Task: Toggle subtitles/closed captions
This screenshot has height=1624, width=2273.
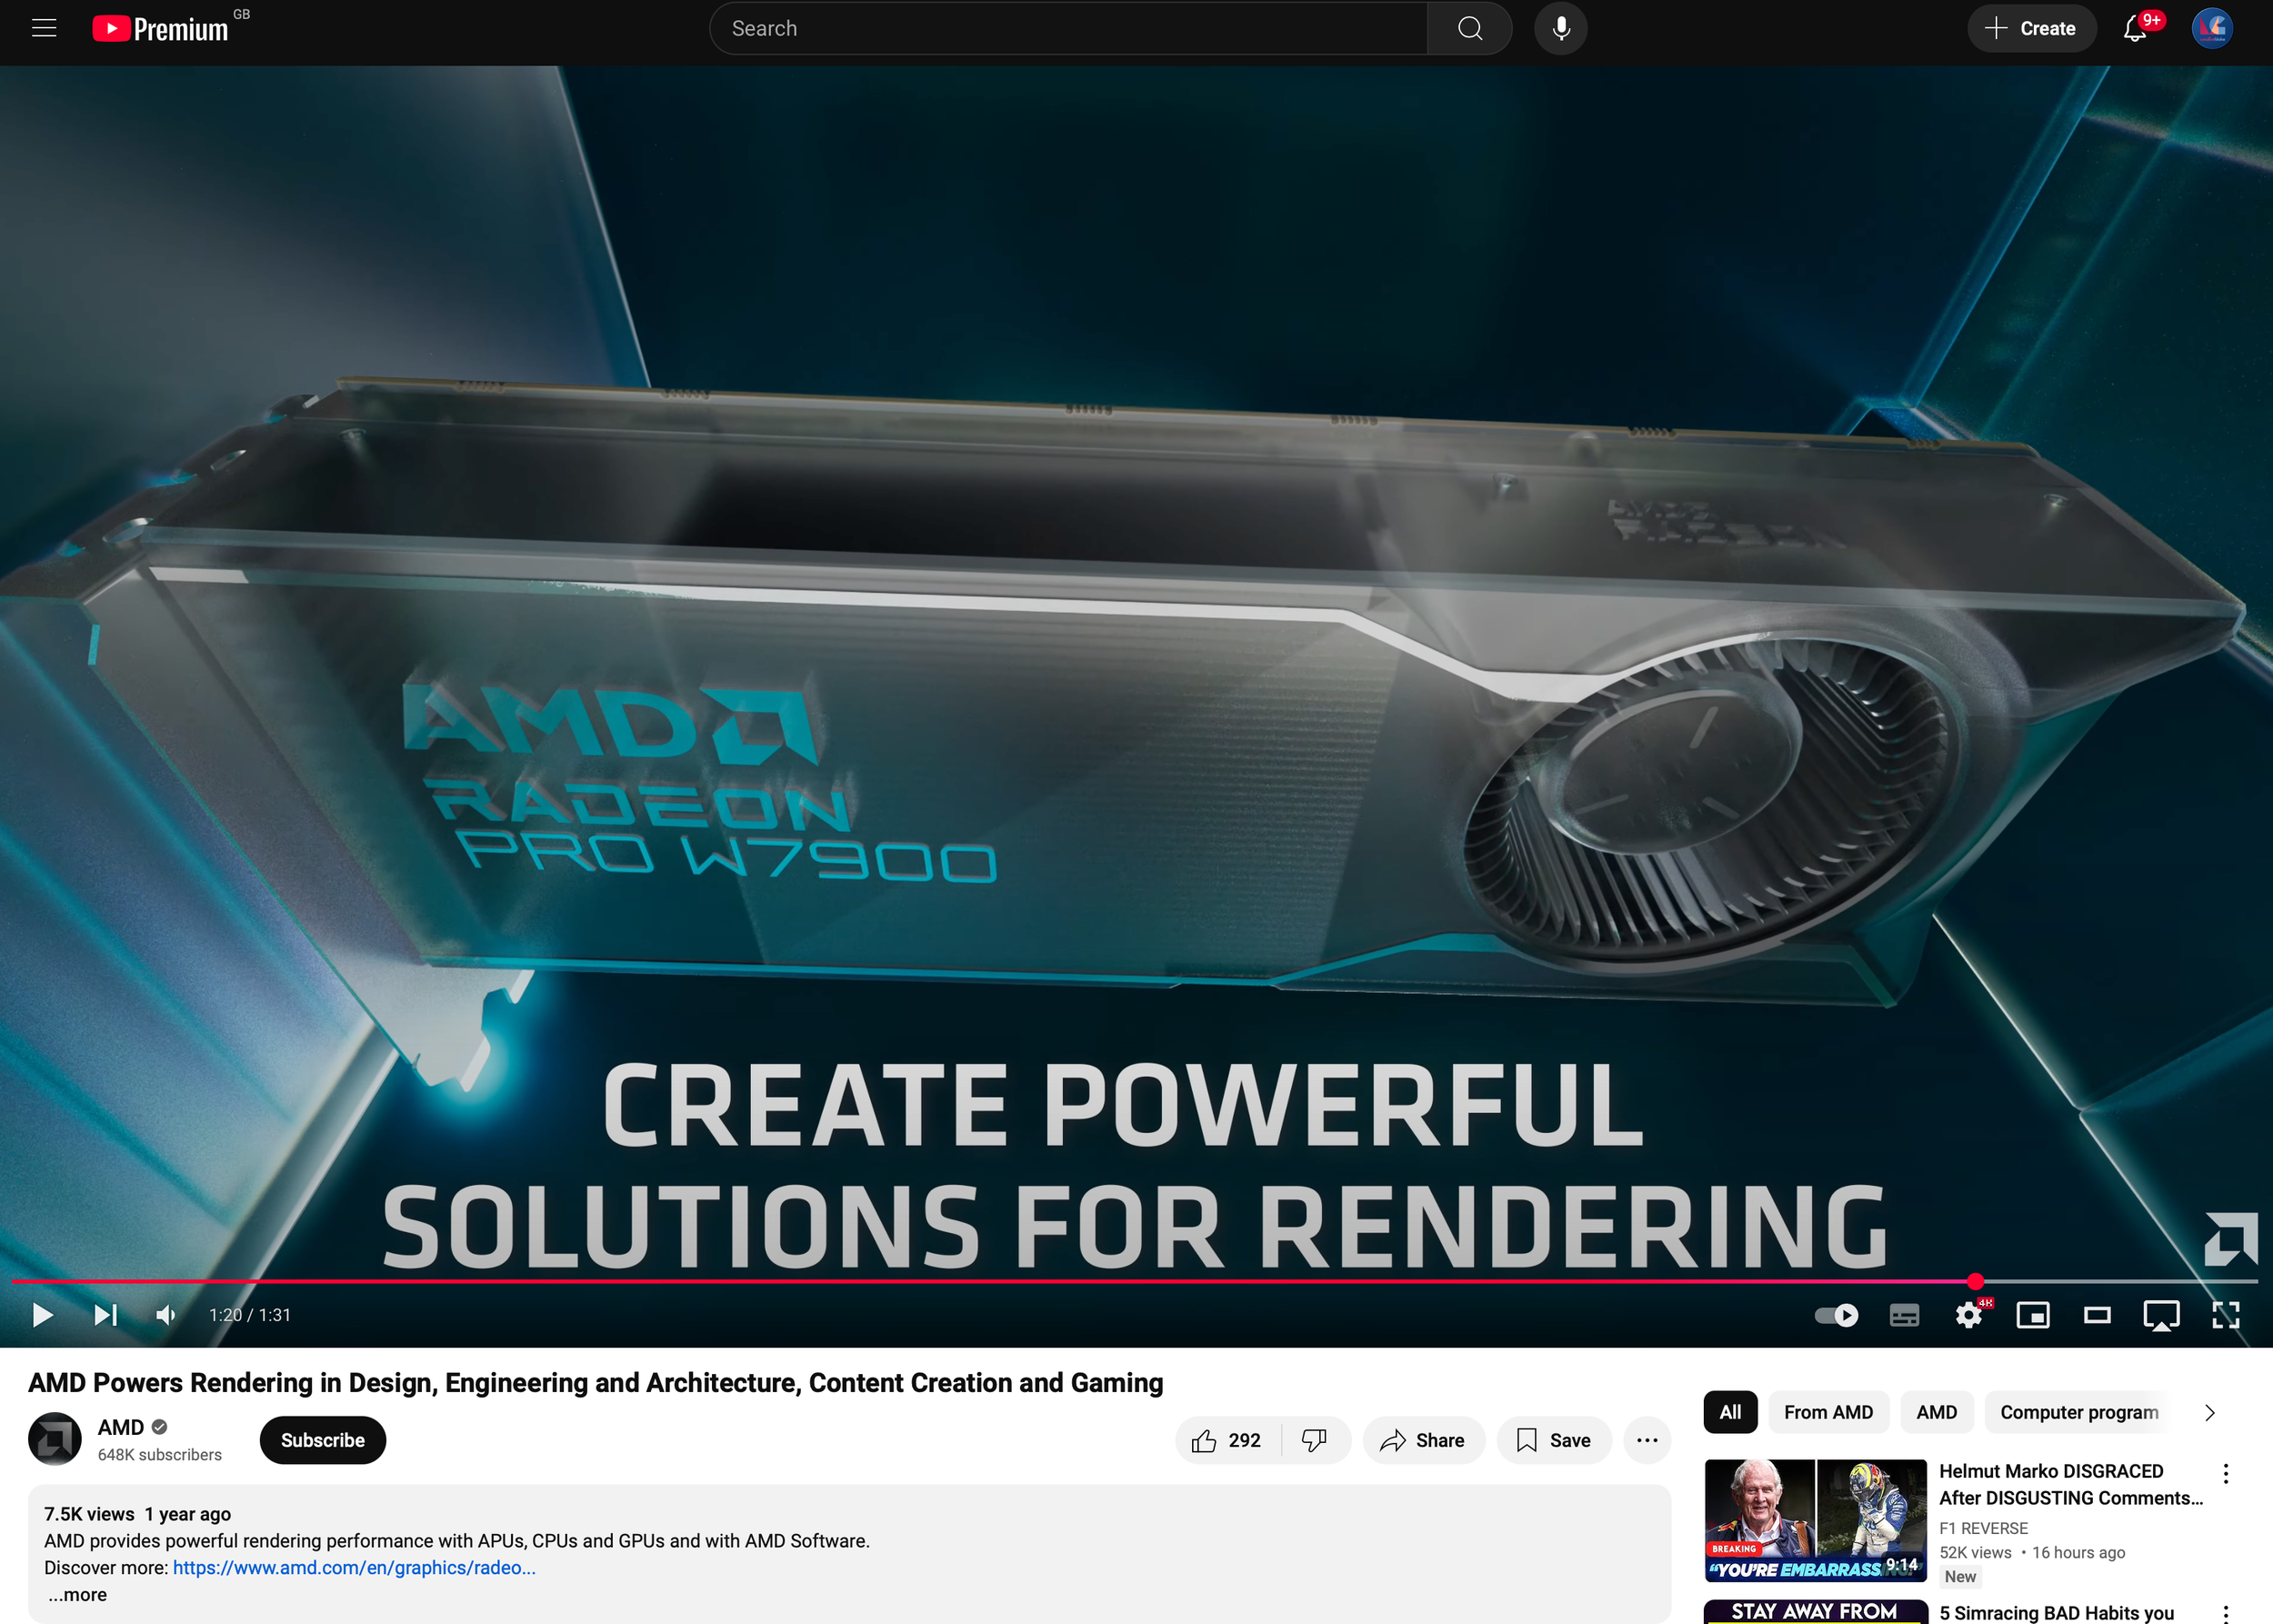Action: coord(1904,1315)
